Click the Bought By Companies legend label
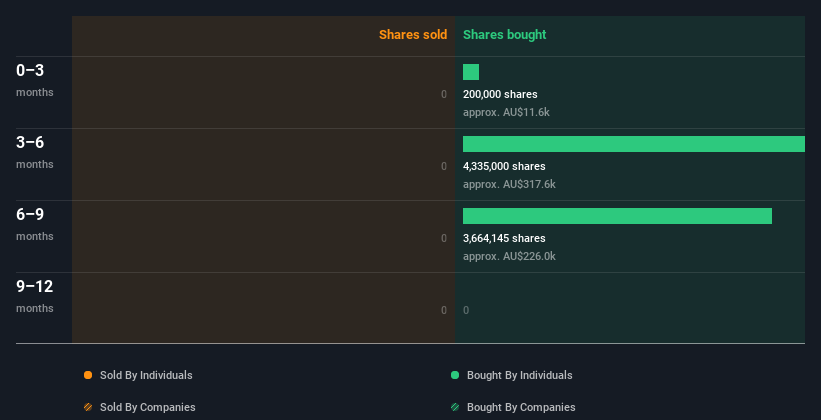Image resolution: width=821 pixels, height=420 pixels. click(x=521, y=407)
